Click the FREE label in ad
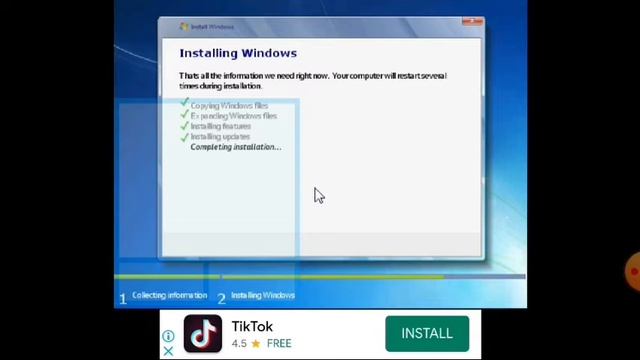This screenshot has height=360, width=640. pos(279,344)
